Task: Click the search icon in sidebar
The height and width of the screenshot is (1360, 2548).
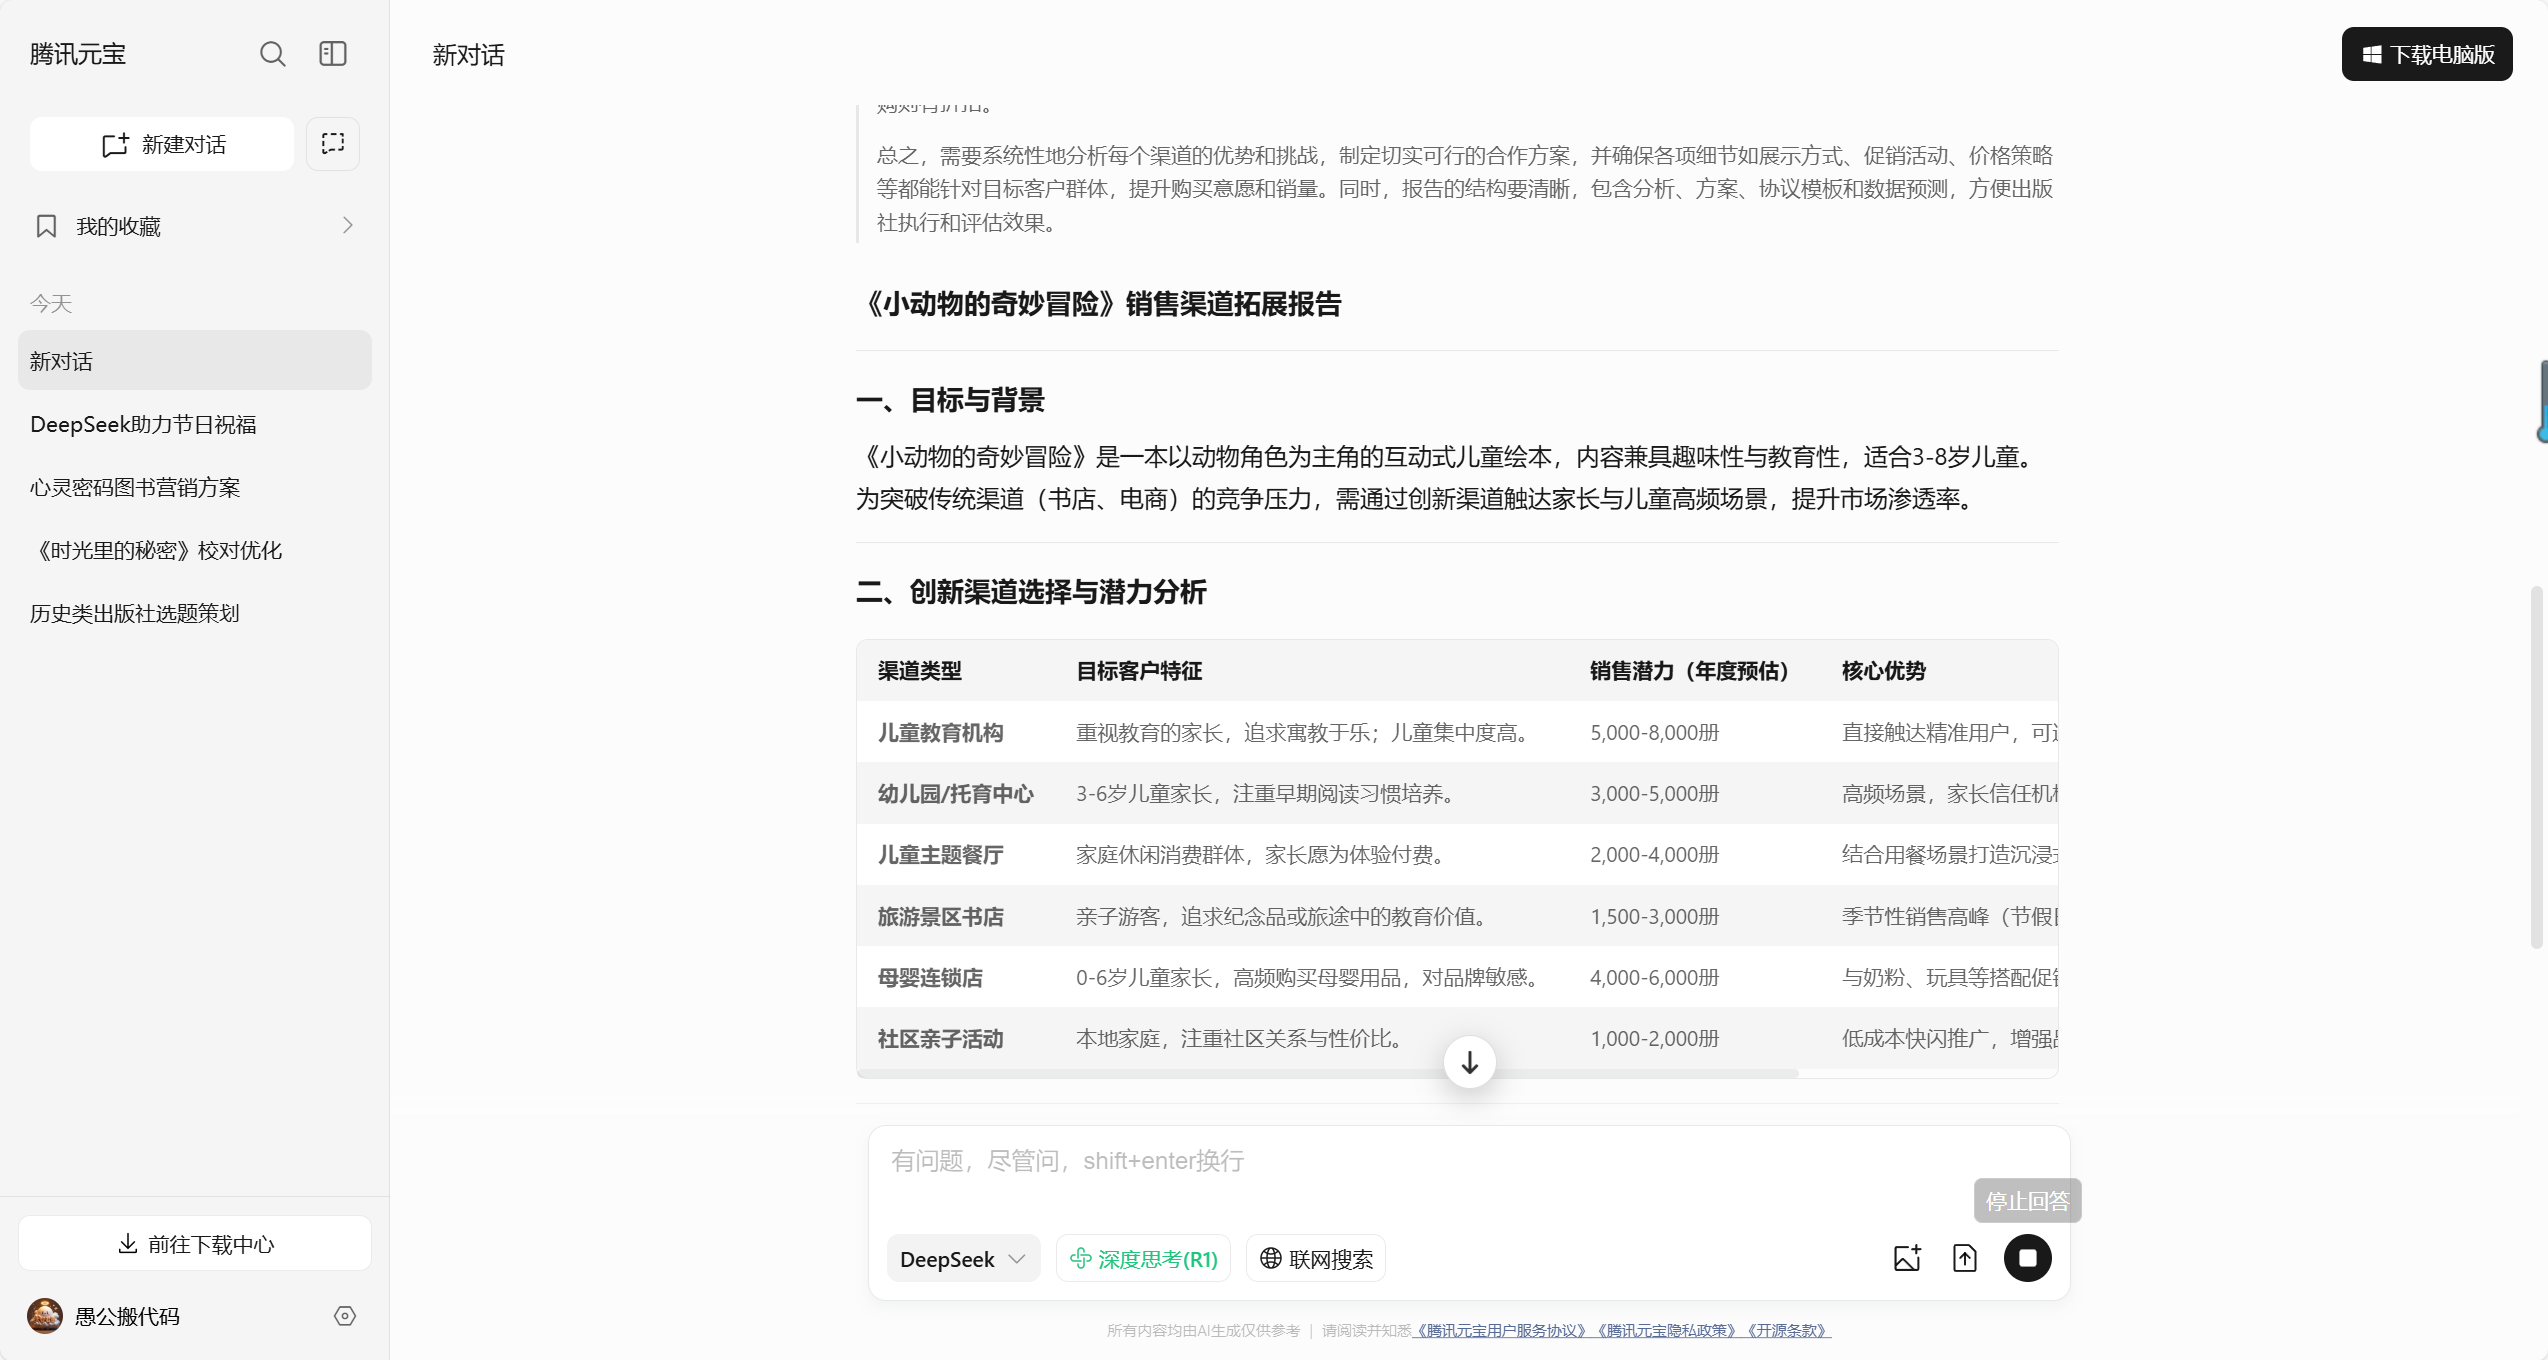Action: tap(272, 54)
